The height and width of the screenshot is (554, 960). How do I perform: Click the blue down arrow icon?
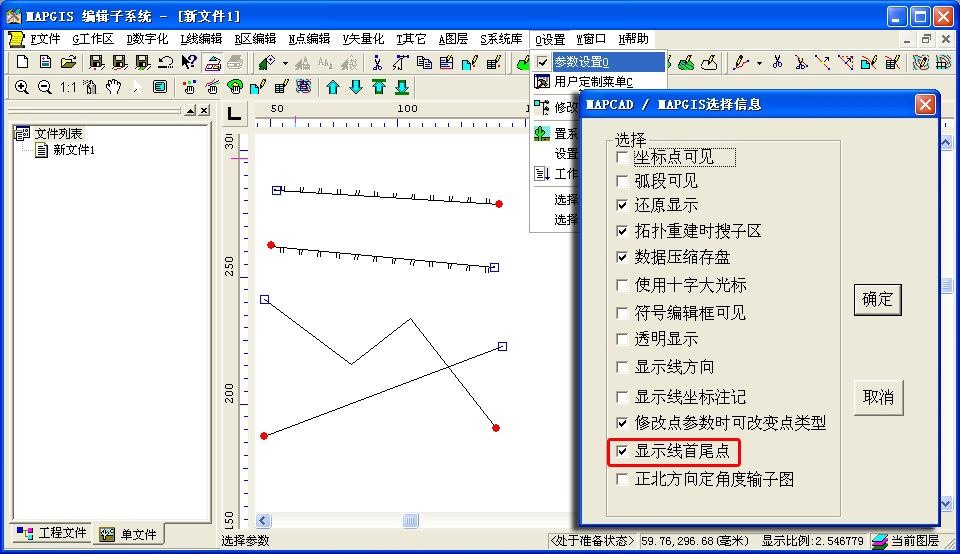pyautogui.click(x=356, y=87)
